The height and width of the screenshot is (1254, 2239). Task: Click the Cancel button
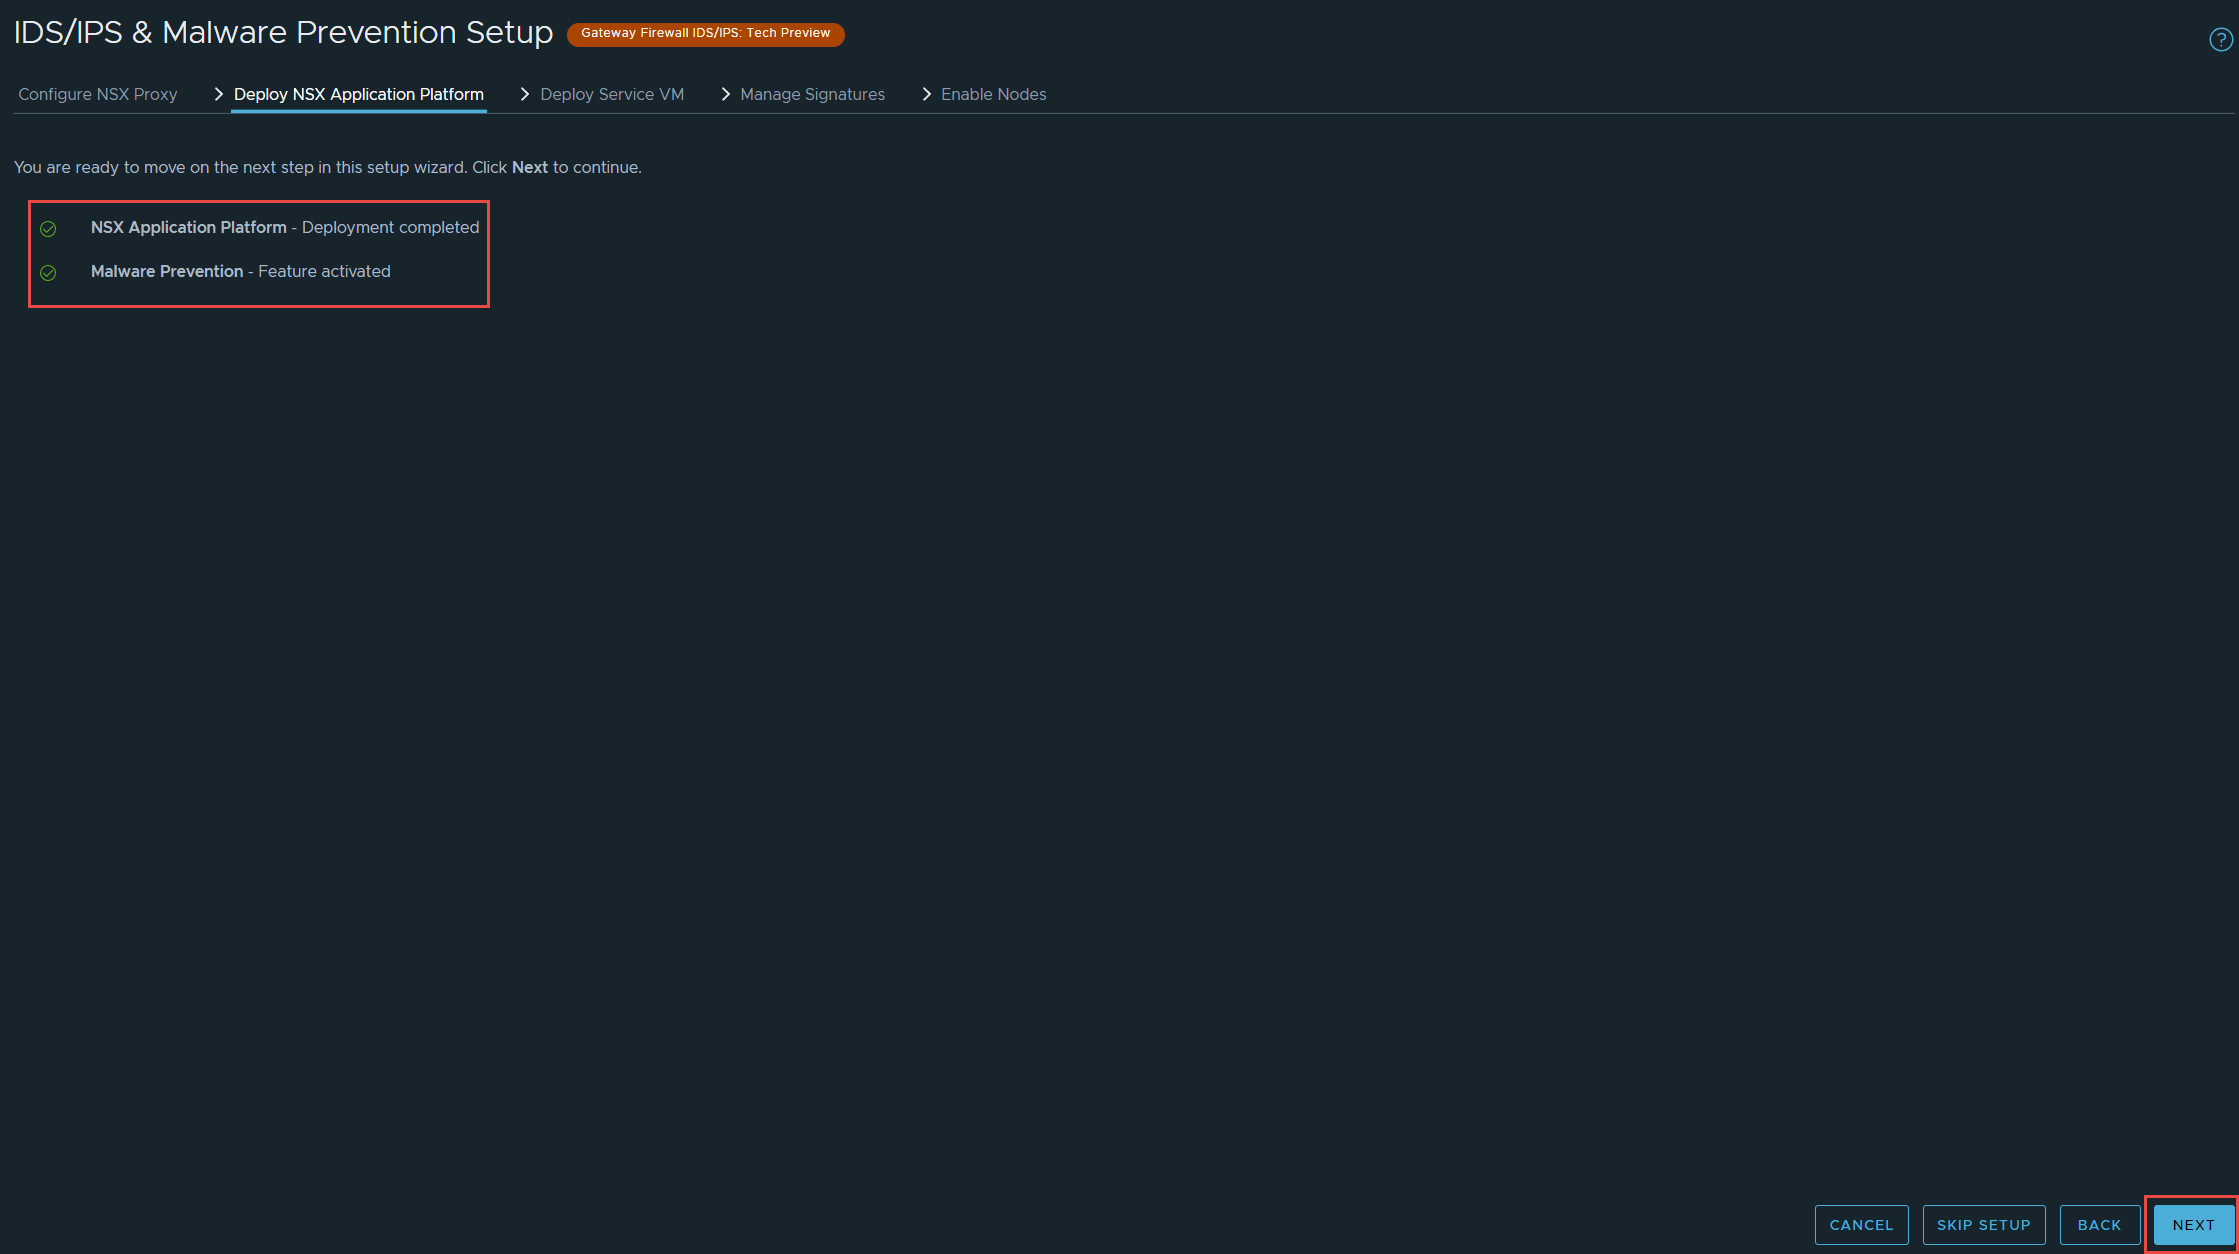(1861, 1225)
